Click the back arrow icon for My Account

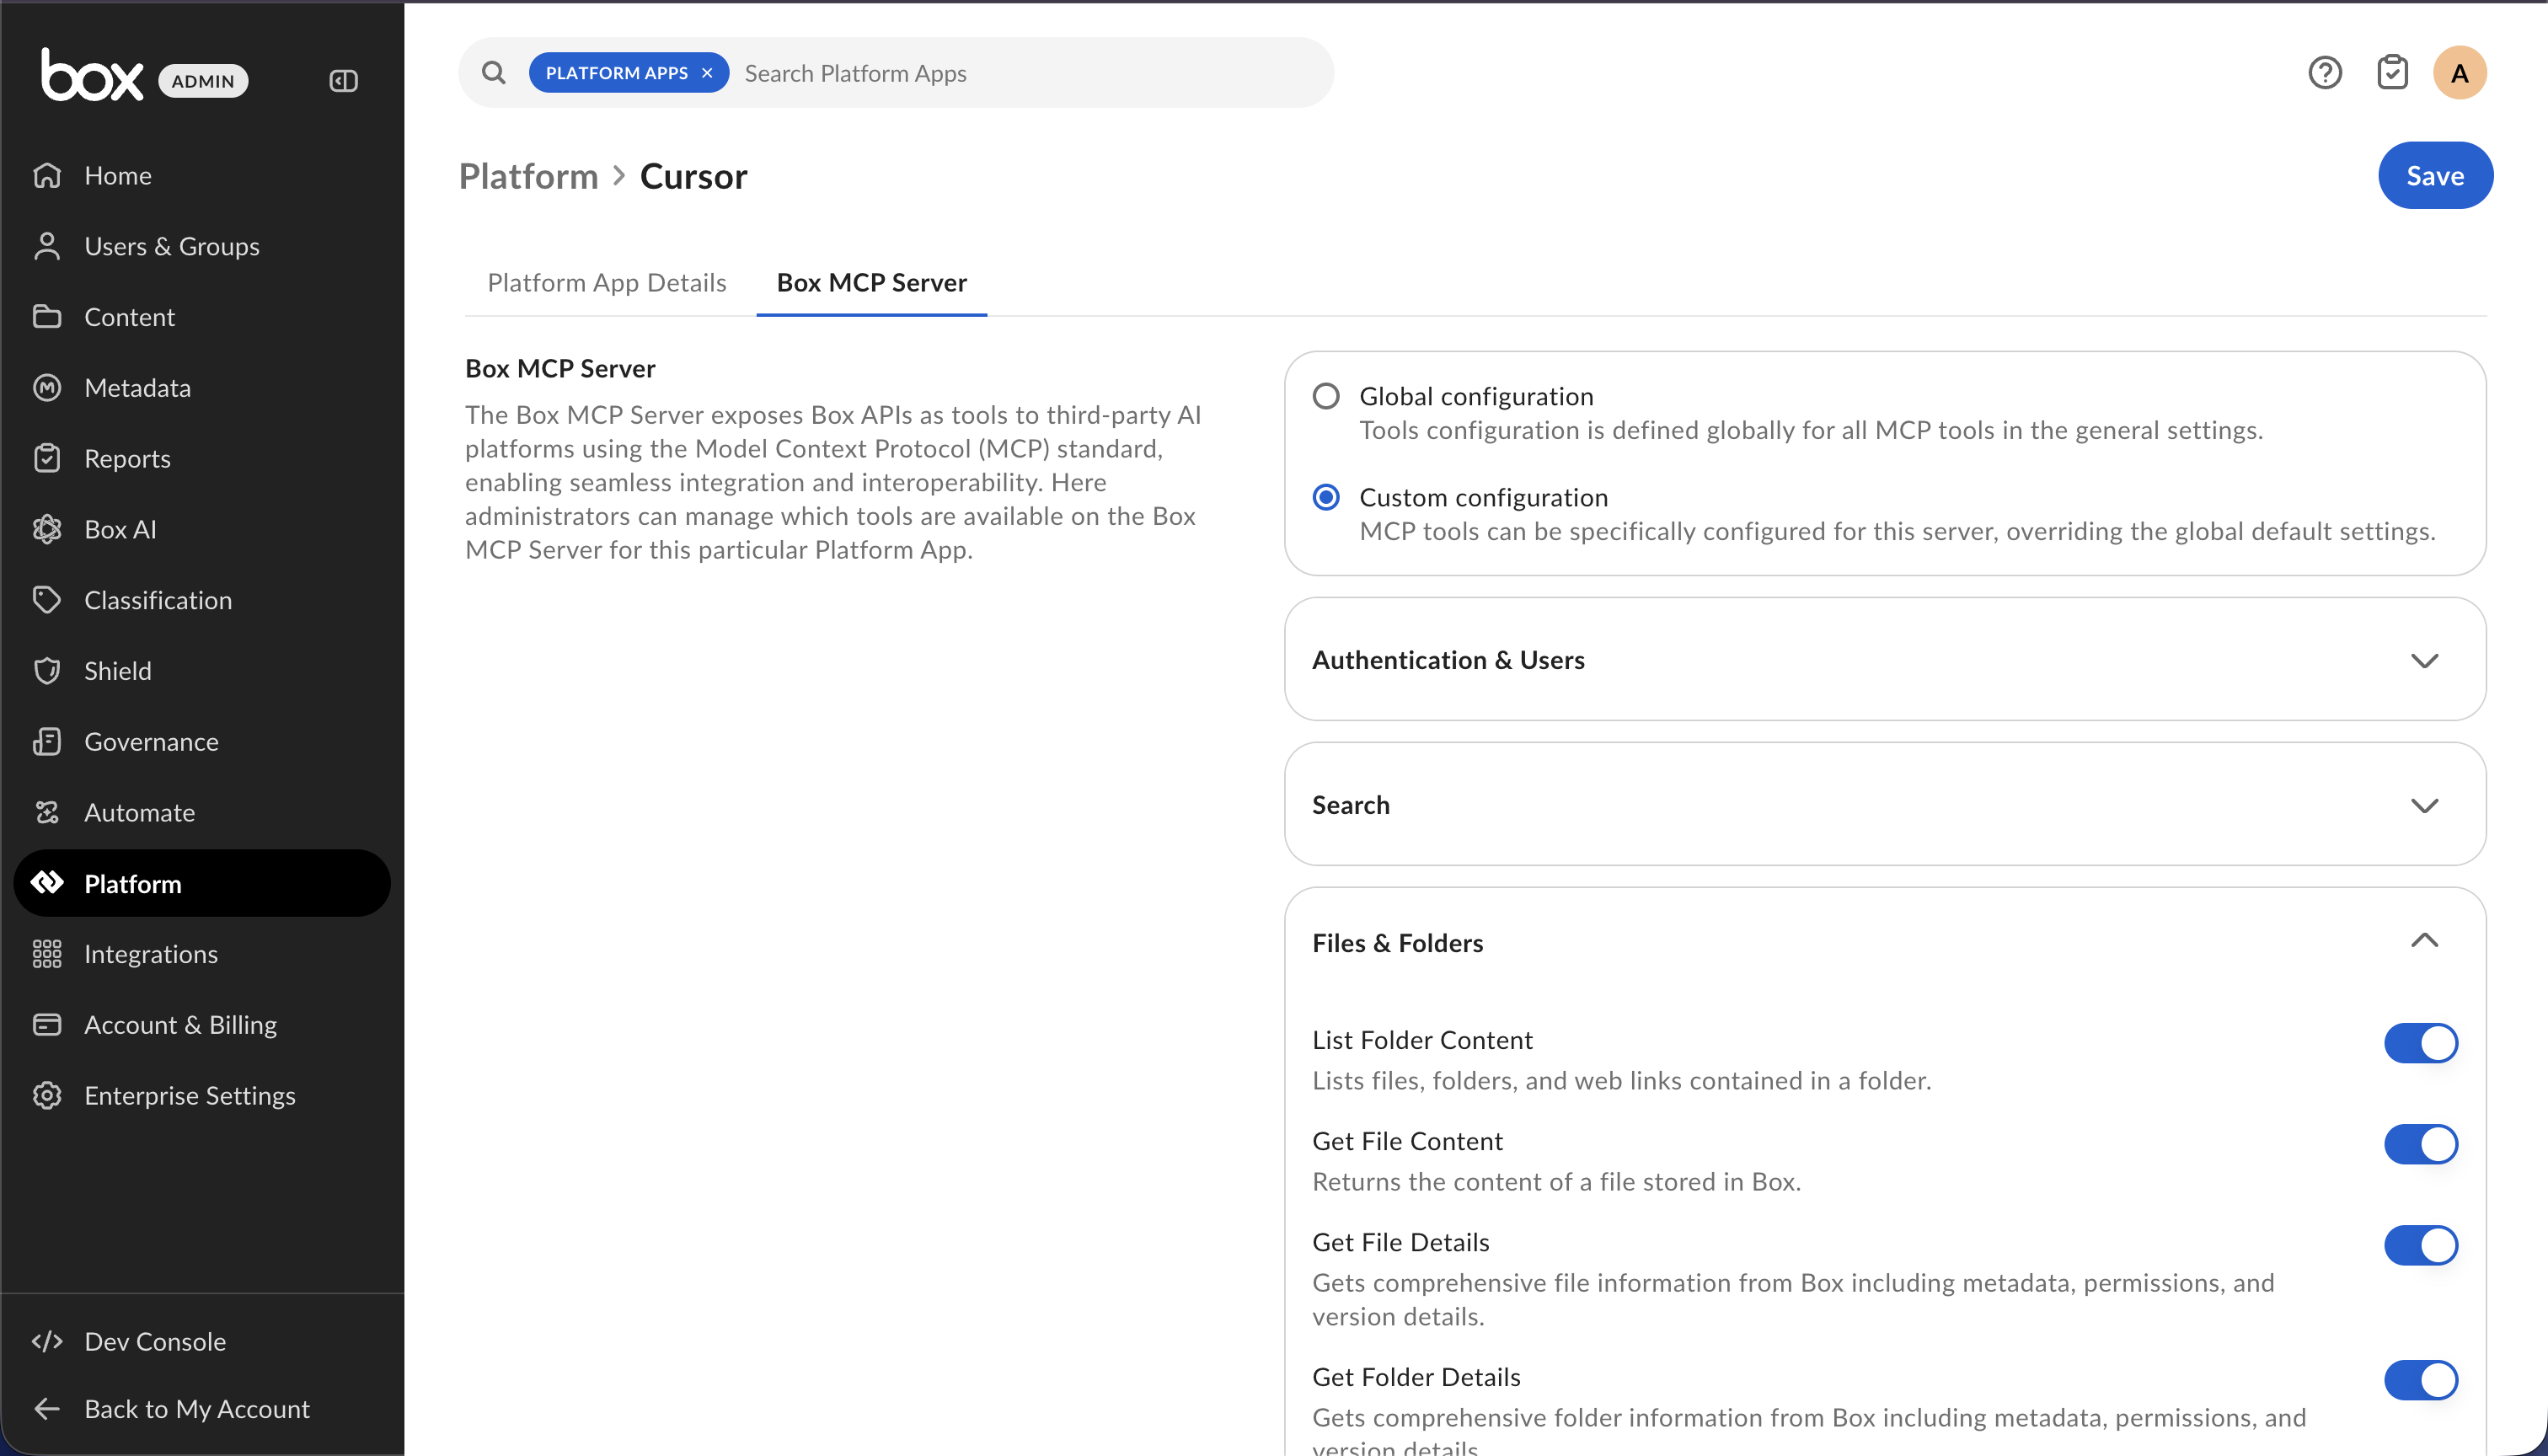47,1409
